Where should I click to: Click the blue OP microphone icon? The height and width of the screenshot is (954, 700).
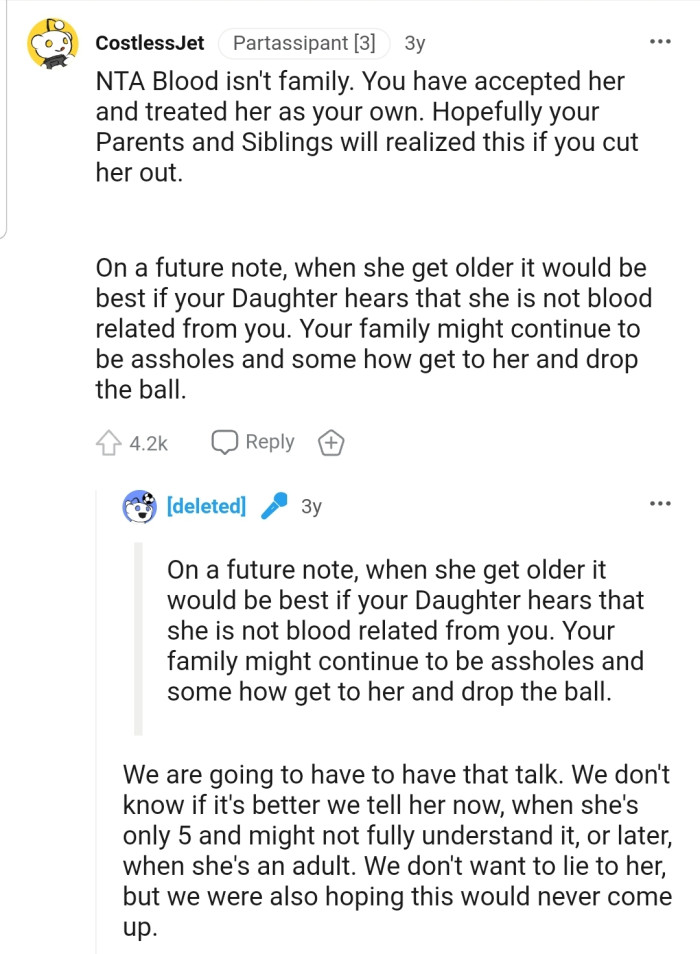tap(273, 507)
